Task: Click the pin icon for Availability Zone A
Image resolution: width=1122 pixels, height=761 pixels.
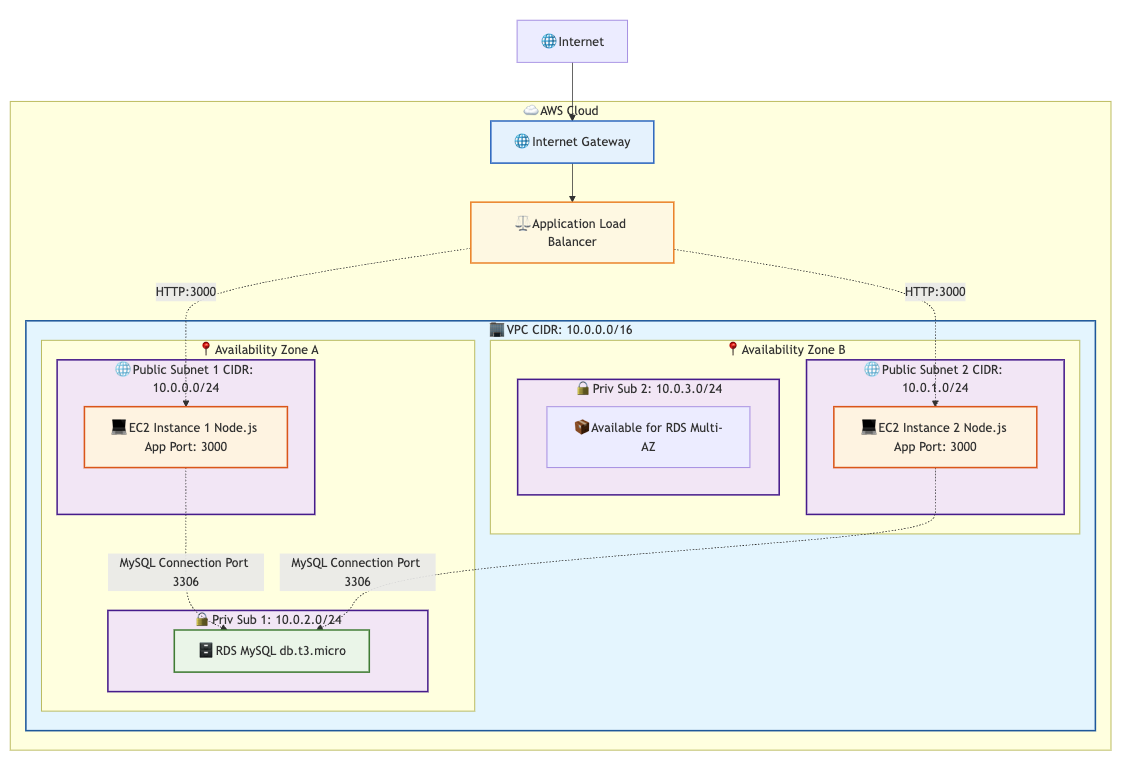Action: point(206,349)
